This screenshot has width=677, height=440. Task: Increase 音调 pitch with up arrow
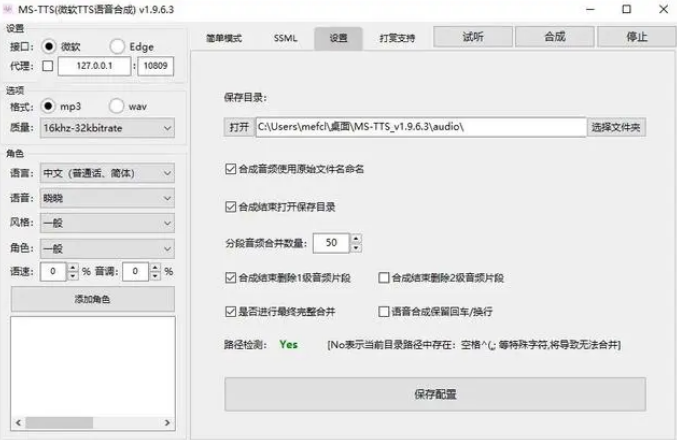coord(155,267)
